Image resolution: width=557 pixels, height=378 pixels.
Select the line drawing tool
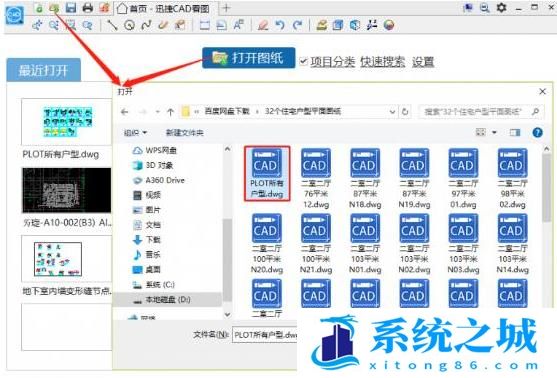point(112,25)
